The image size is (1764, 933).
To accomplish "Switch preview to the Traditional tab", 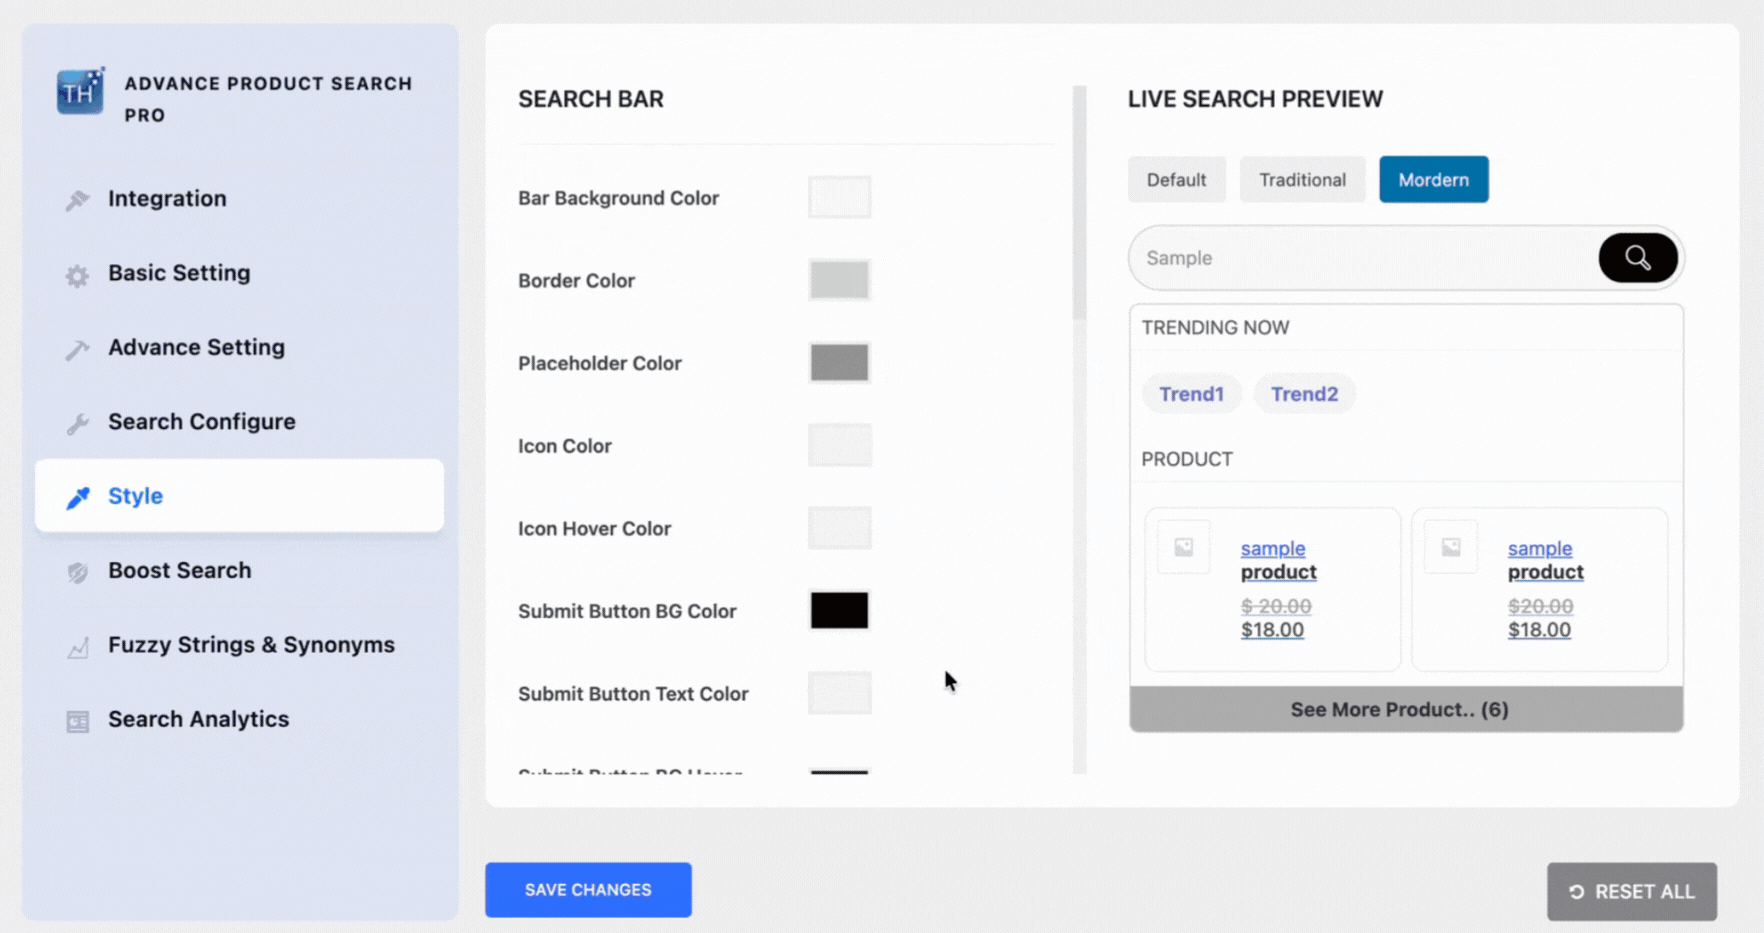I will tap(1301, 180).
